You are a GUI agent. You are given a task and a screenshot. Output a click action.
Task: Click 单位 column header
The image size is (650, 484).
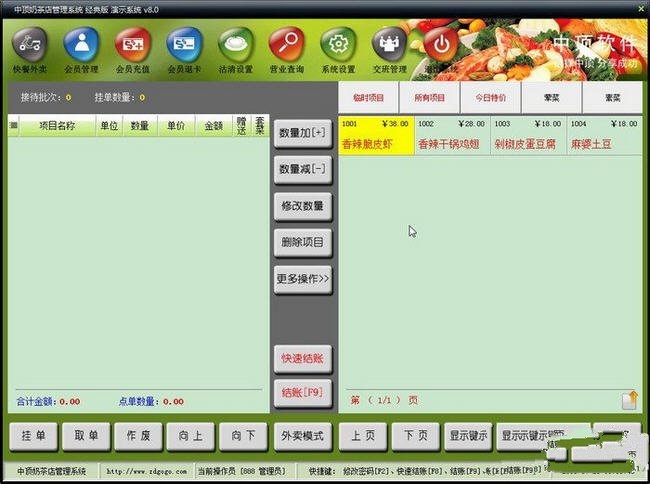[109, 126]
